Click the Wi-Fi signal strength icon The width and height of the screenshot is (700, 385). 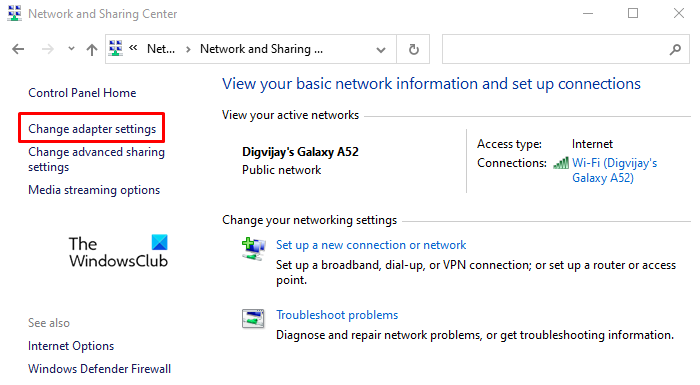[x=561, y=163]
